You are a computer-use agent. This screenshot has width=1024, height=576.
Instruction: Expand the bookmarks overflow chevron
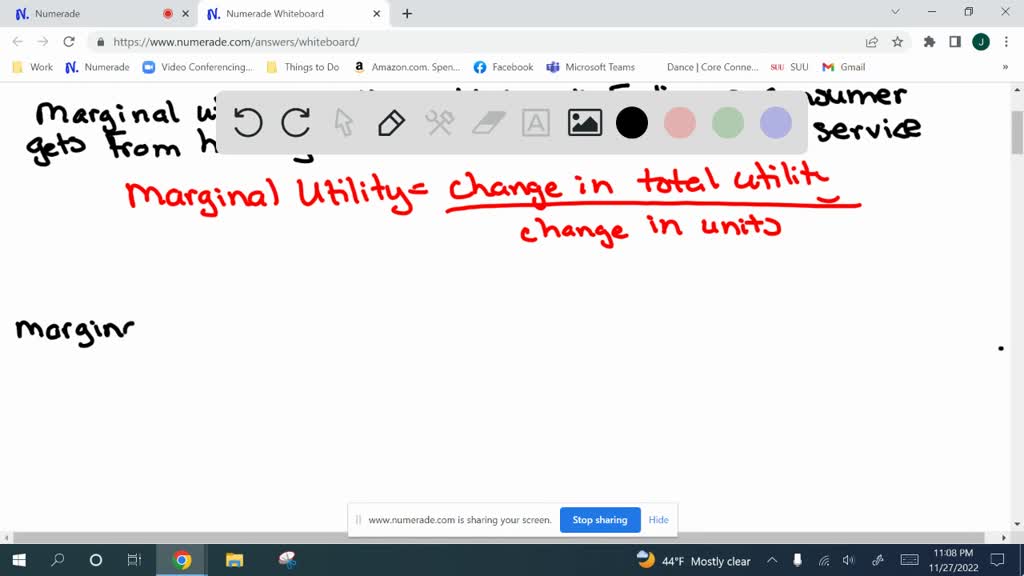tap(1006, 67)
